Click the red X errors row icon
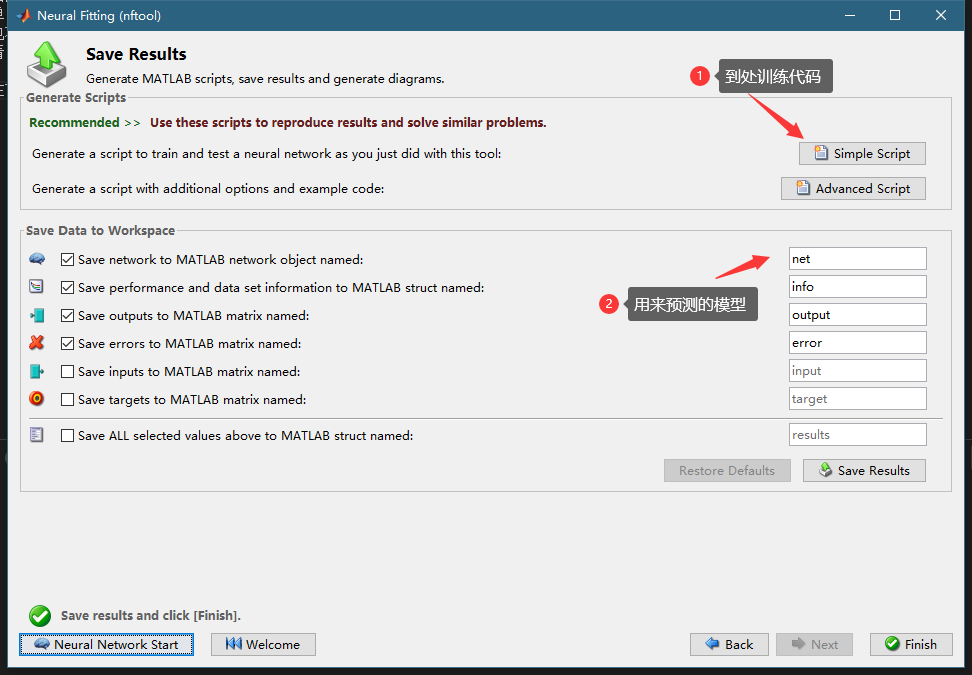The height and width of the screenshot is (675, 972). [x=37, y=343]
